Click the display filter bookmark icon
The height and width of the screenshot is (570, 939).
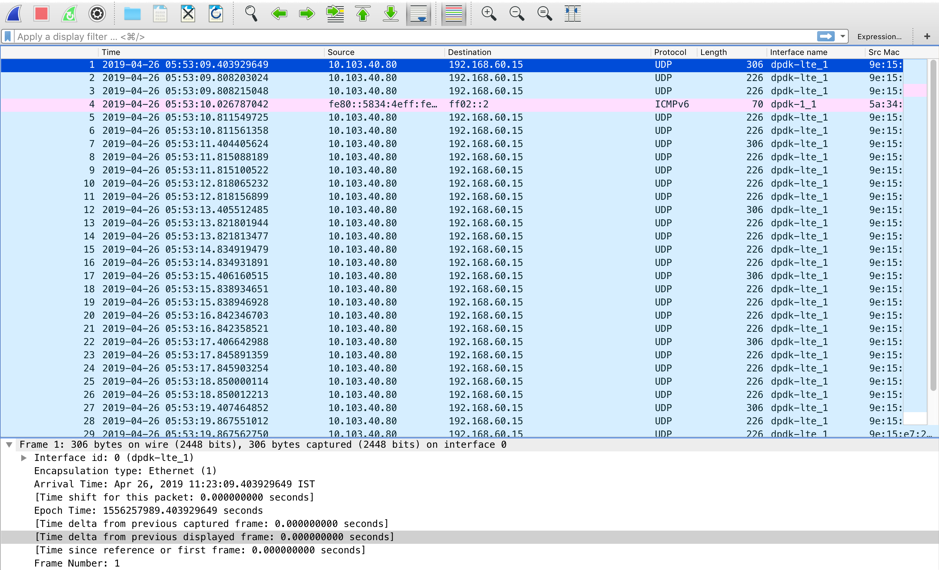pos(8,37)
